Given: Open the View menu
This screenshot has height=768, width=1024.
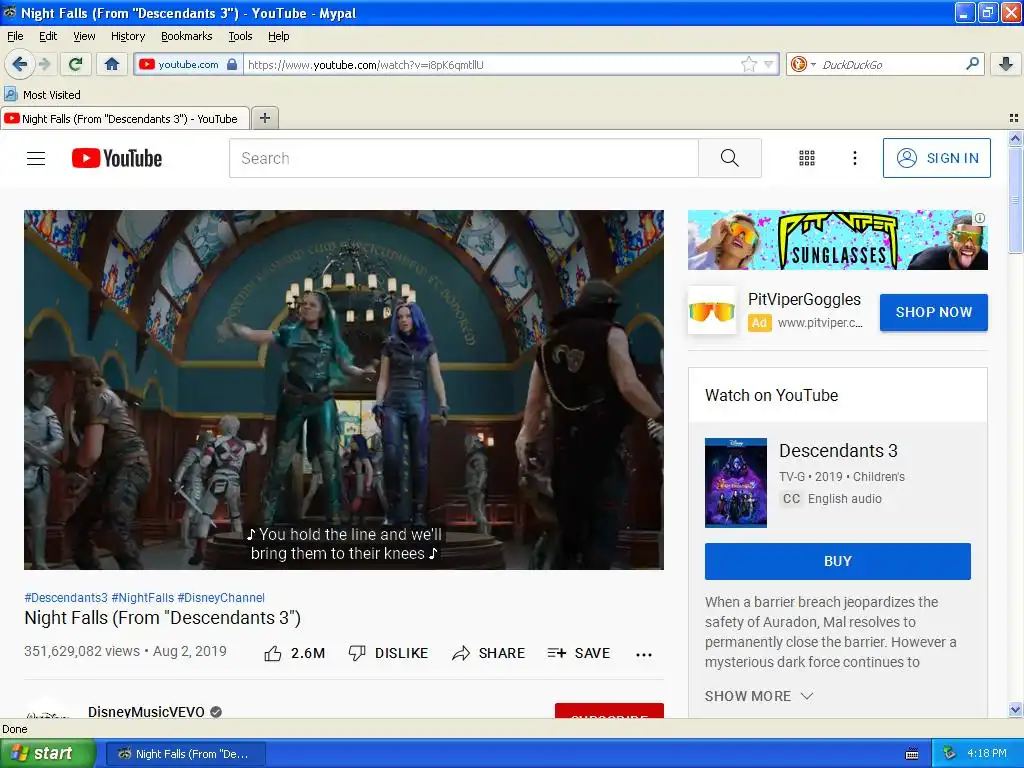Looking at the screenshot, I should [84, 36].
